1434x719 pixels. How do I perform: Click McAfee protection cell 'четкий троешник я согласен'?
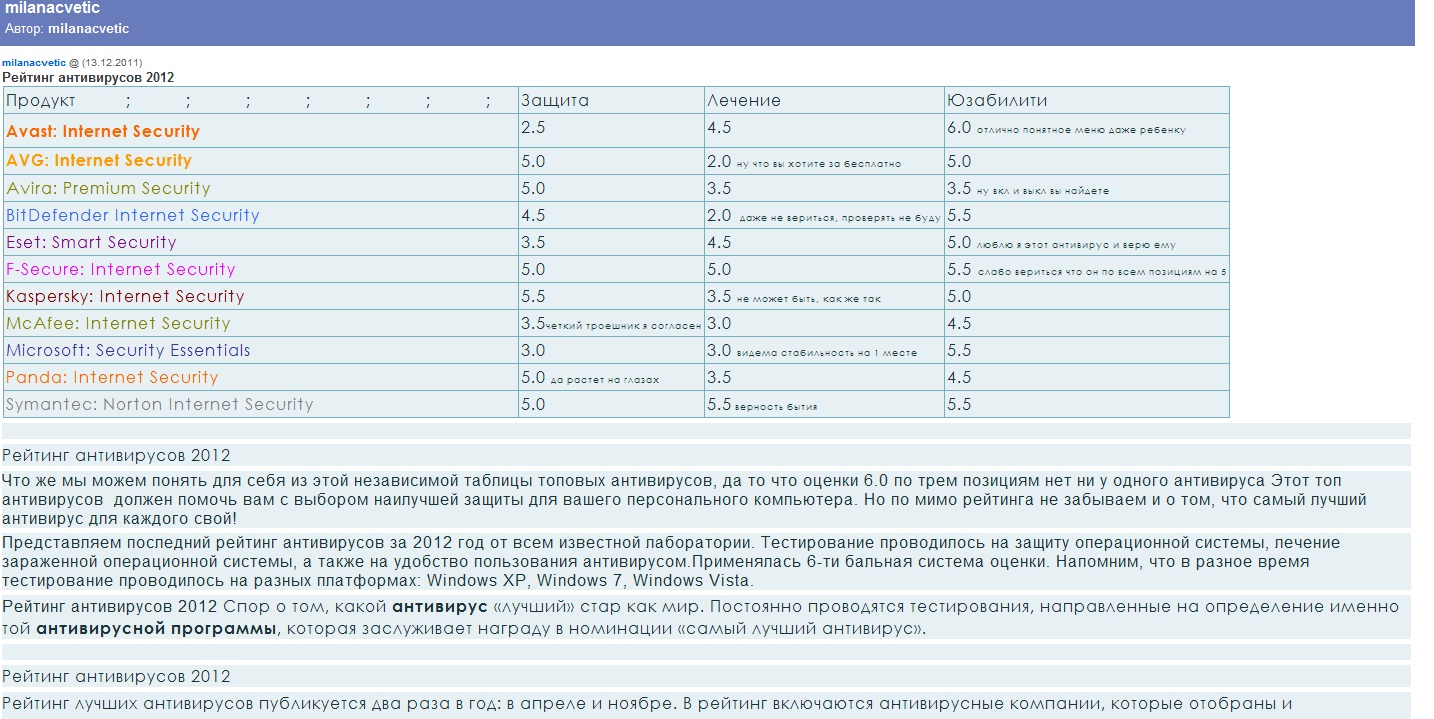point(612,323)
